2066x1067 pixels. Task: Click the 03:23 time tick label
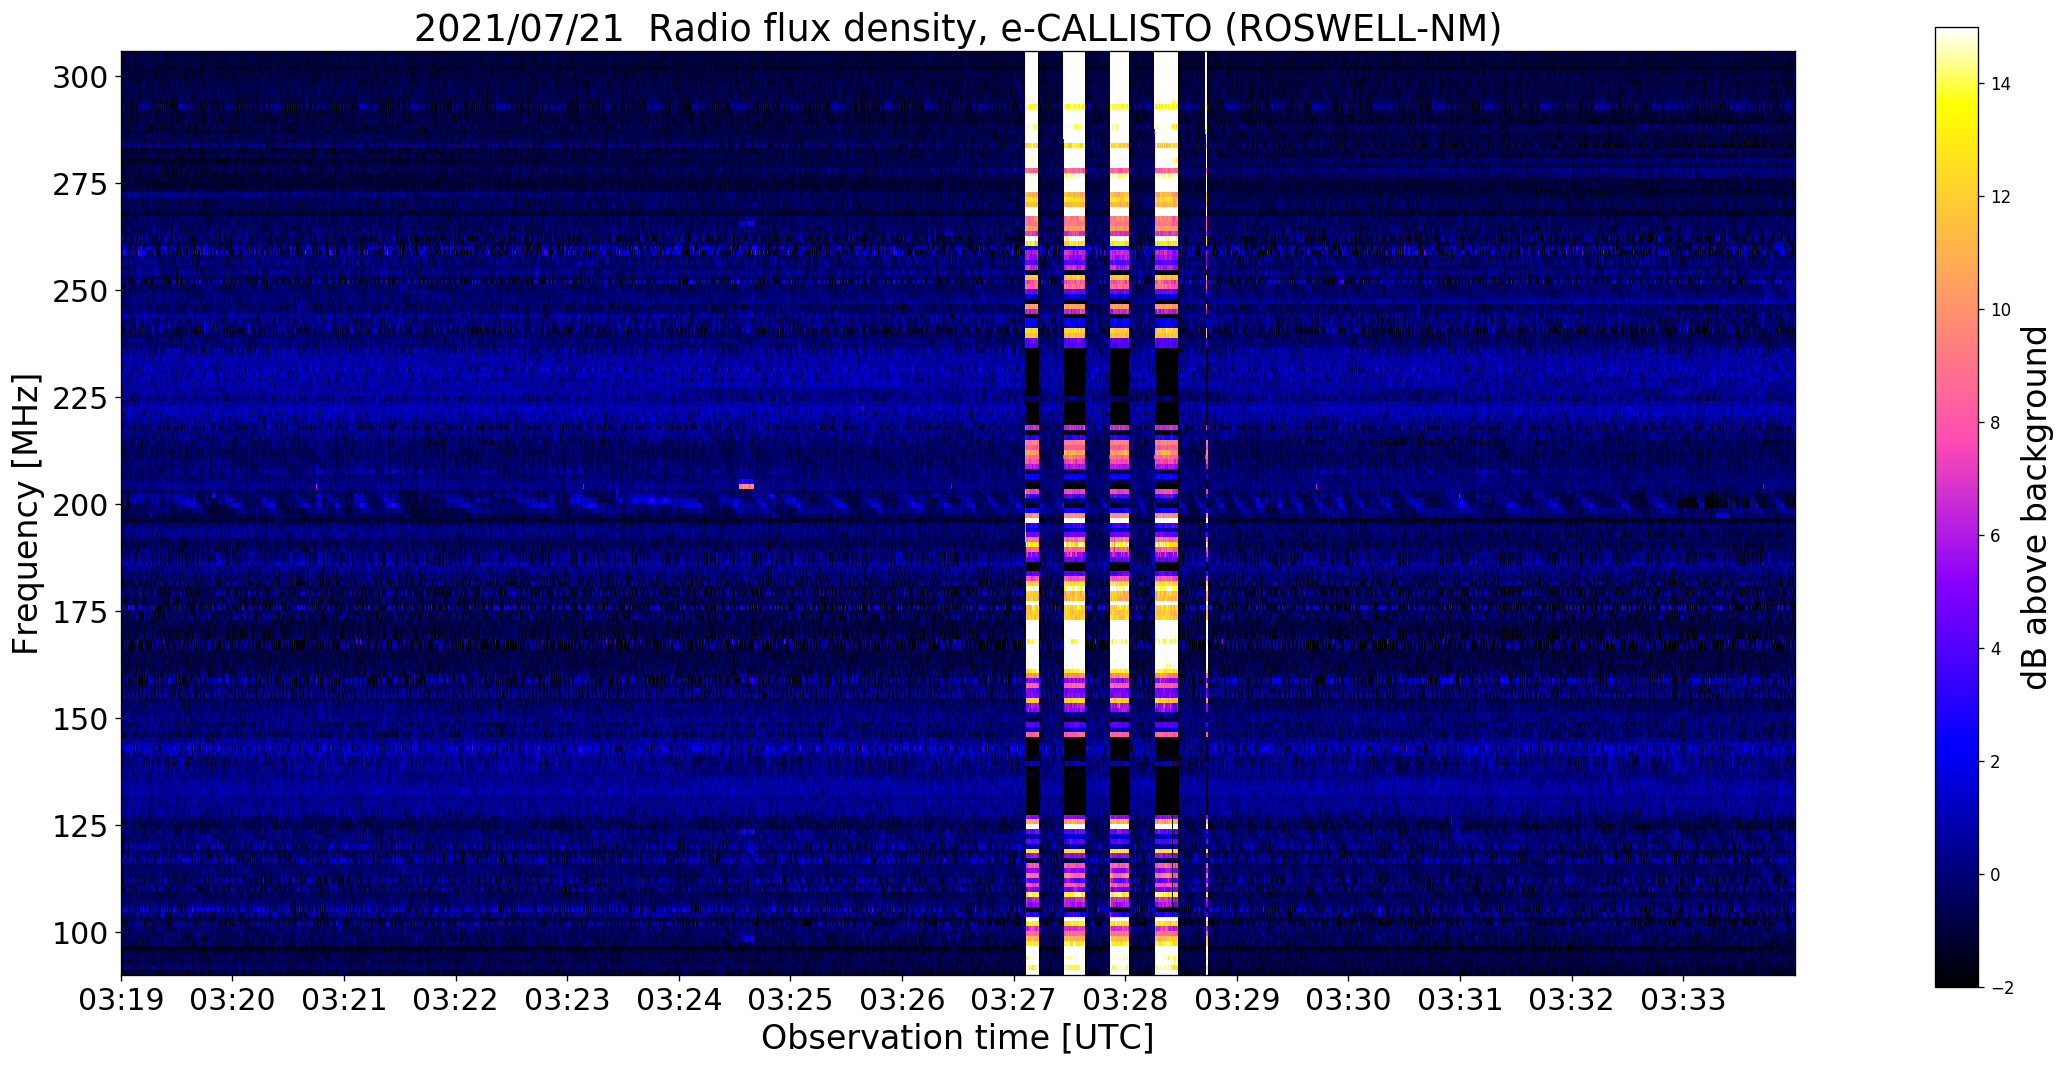568,1000
